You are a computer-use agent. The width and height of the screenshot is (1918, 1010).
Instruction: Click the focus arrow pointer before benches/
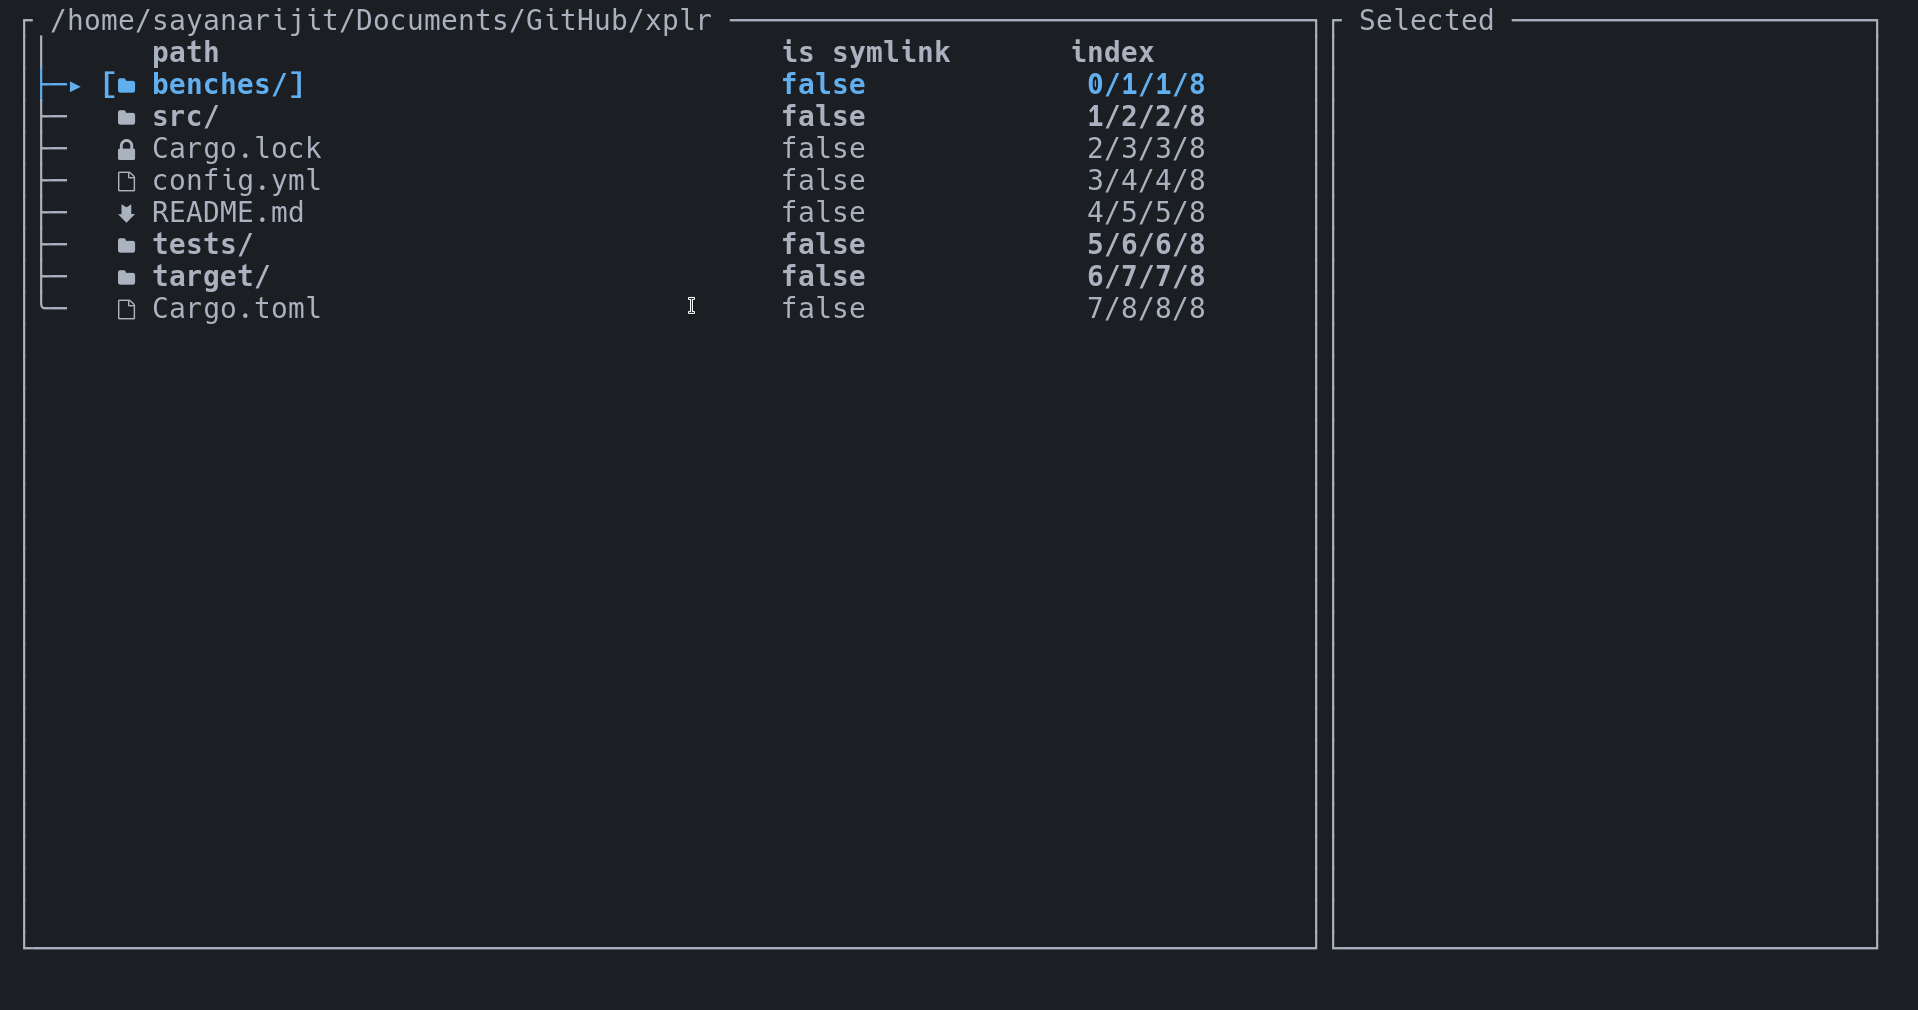tap(75, 86)
